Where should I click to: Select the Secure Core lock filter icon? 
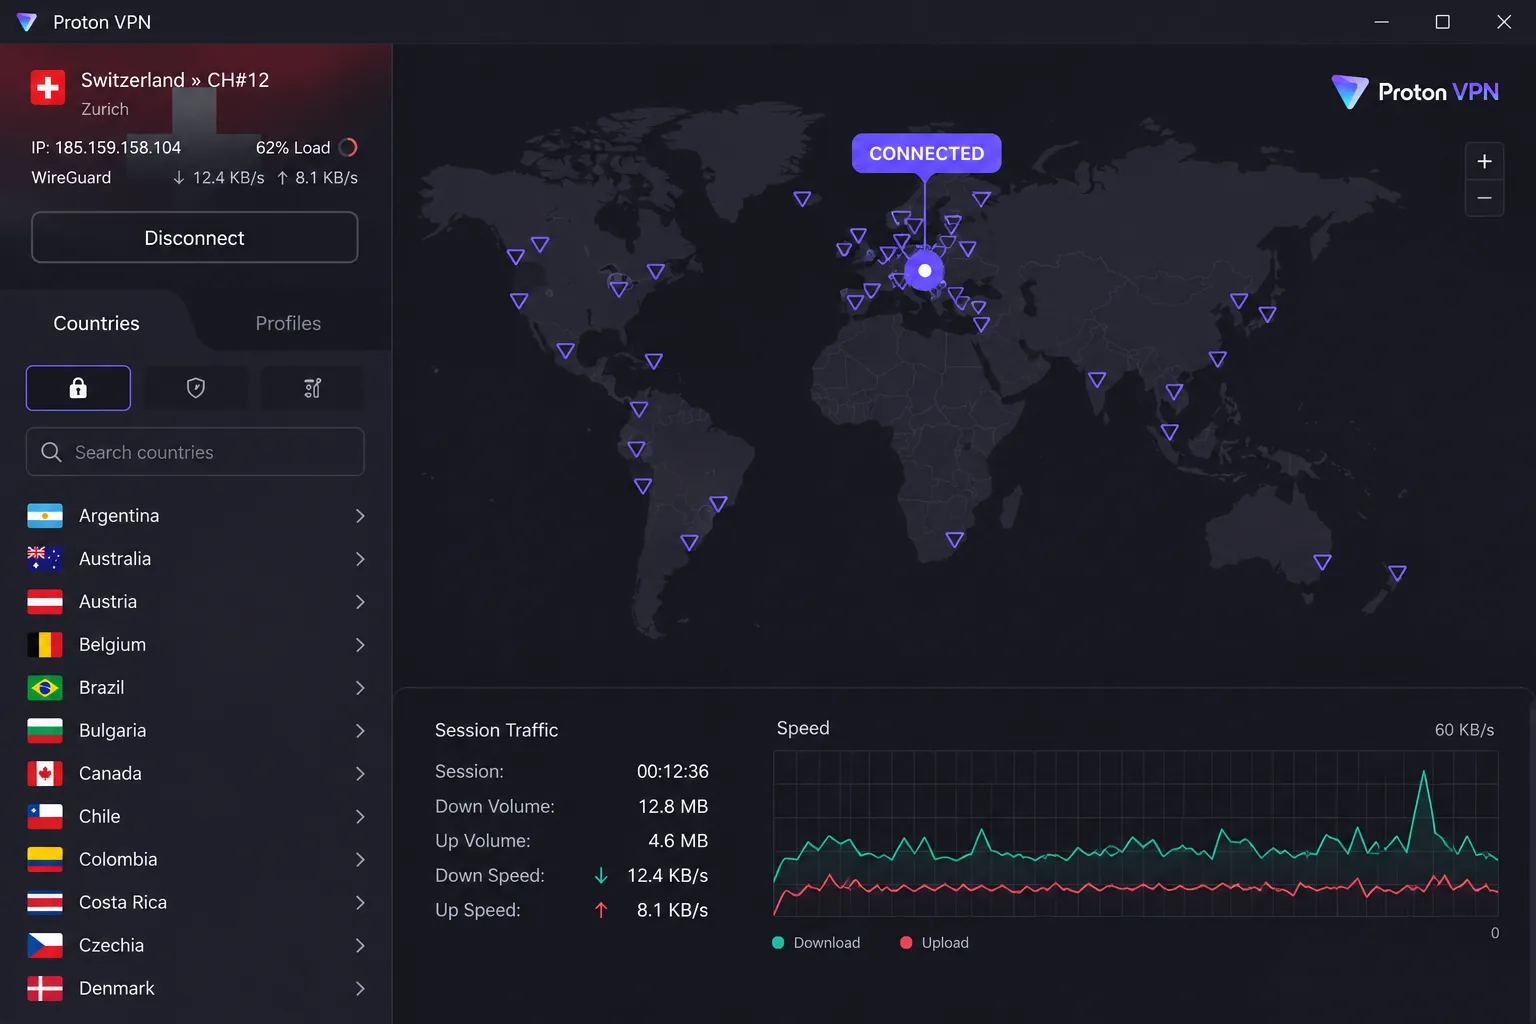coord(78,388)
